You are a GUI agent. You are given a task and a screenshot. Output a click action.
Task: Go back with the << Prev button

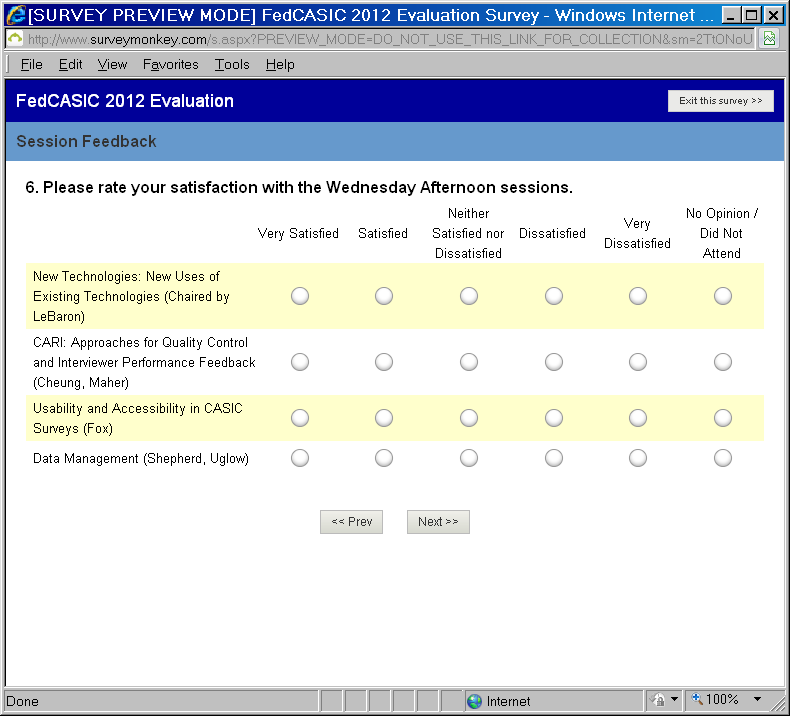click(x=351, y=522)
